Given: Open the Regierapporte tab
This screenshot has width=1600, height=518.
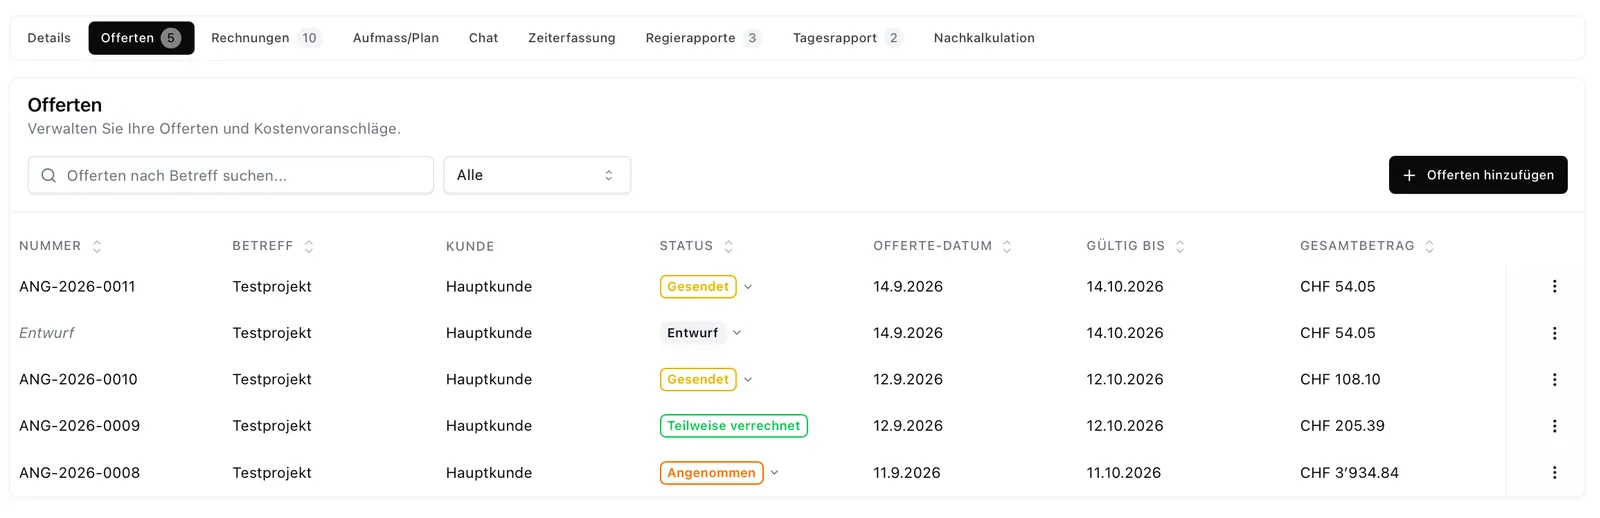Looking at the screenshot, I should pos(703,38).
